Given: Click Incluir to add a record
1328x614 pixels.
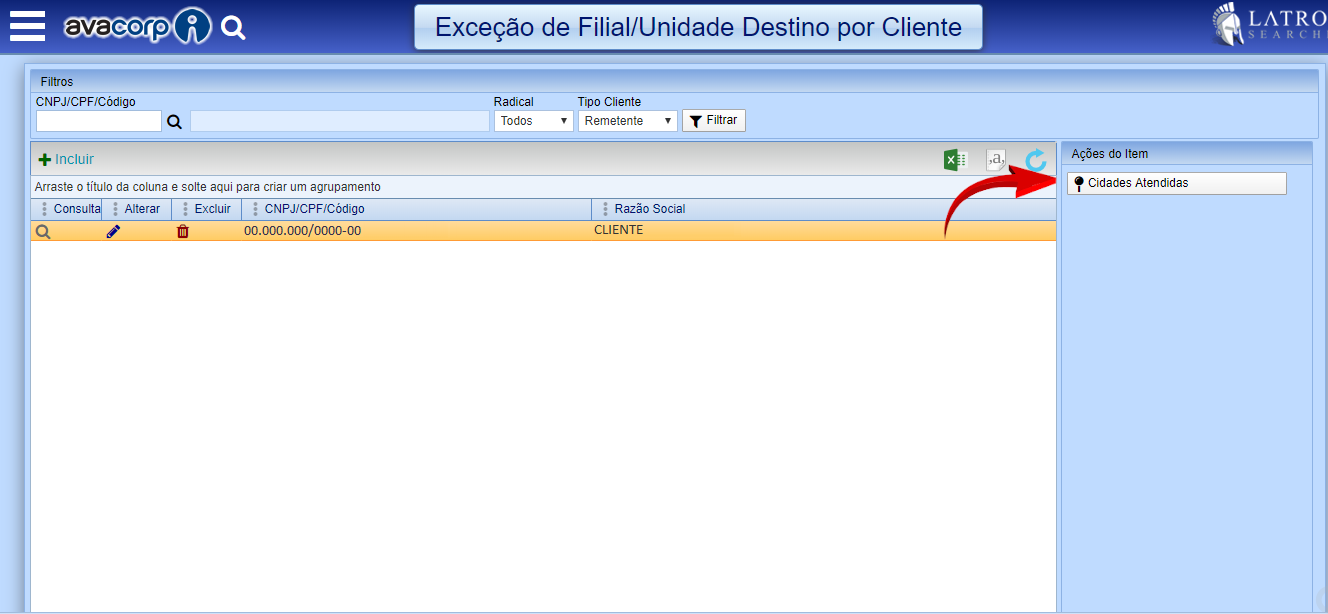Looking at the screenshot, I should pos(66,159).
